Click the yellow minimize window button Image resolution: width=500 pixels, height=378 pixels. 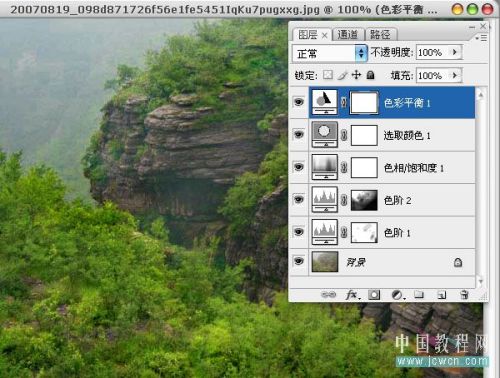tap(457, 9)
